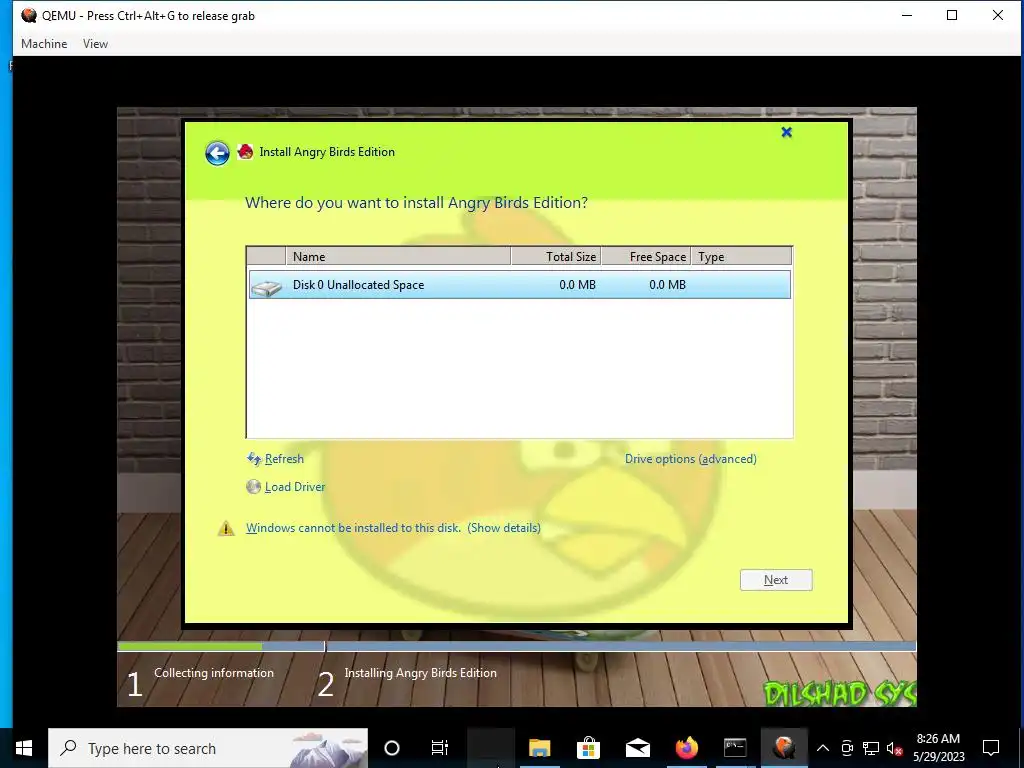Image resolution: width=1024 pixels, height=768 pixels.
Task: Open the Mail app from taskbar
Action: (x=637, y=748)
